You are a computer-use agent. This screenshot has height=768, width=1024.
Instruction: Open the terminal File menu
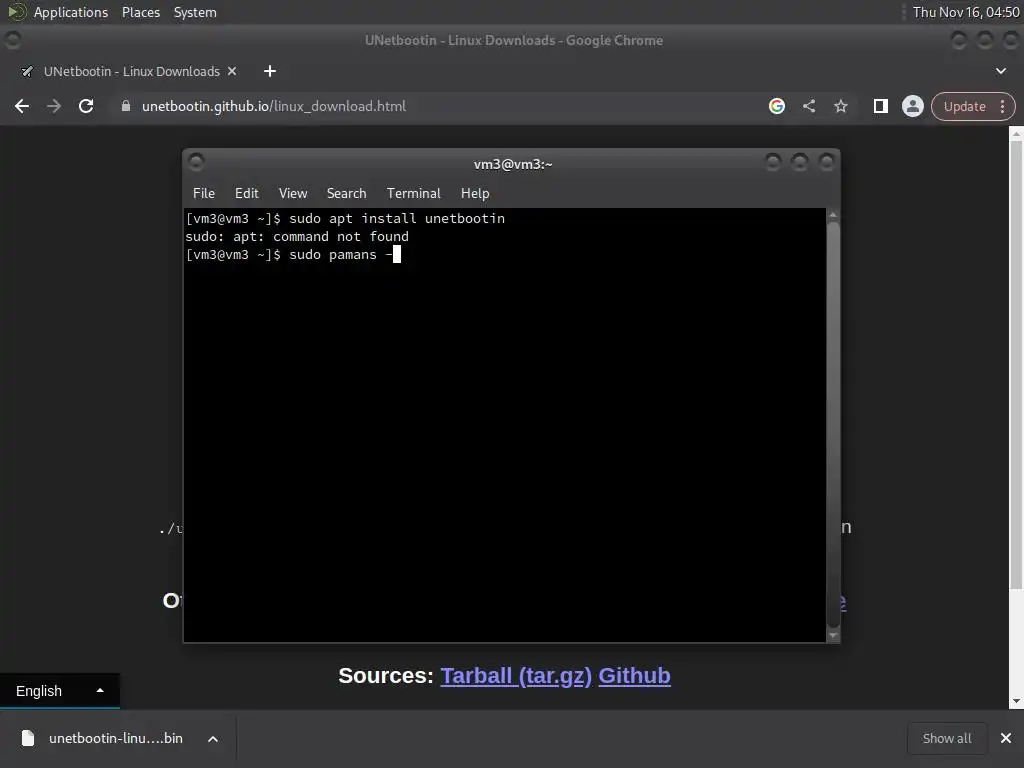[x=204, y=193]
